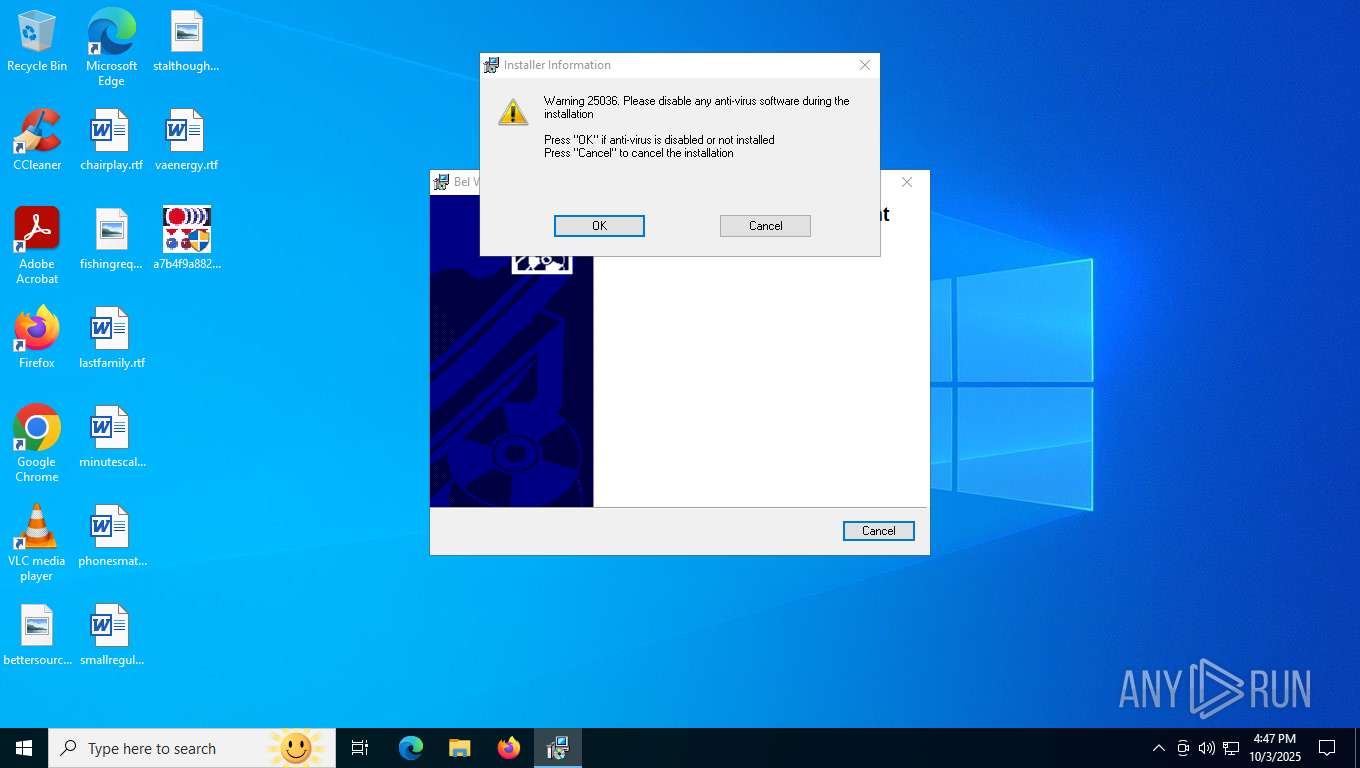Open Microsoft Edge from the taskbar

pyautogui.click(x=411, y=748)
